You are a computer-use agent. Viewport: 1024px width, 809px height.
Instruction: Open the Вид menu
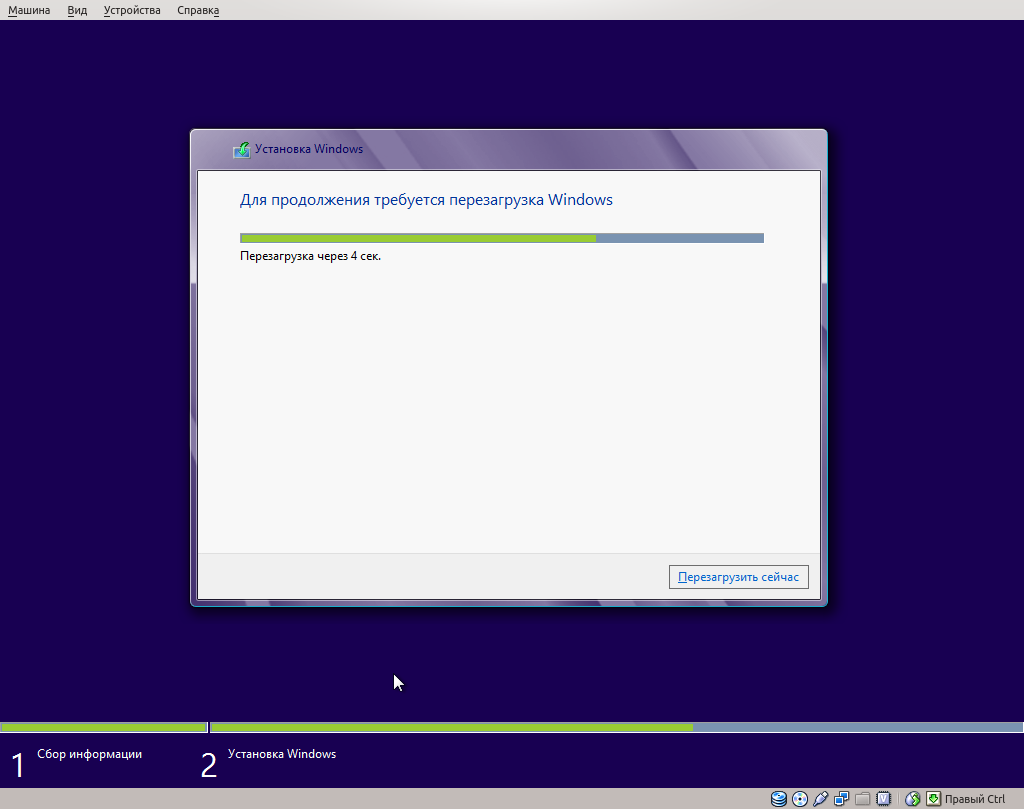[x=76, y=9]
